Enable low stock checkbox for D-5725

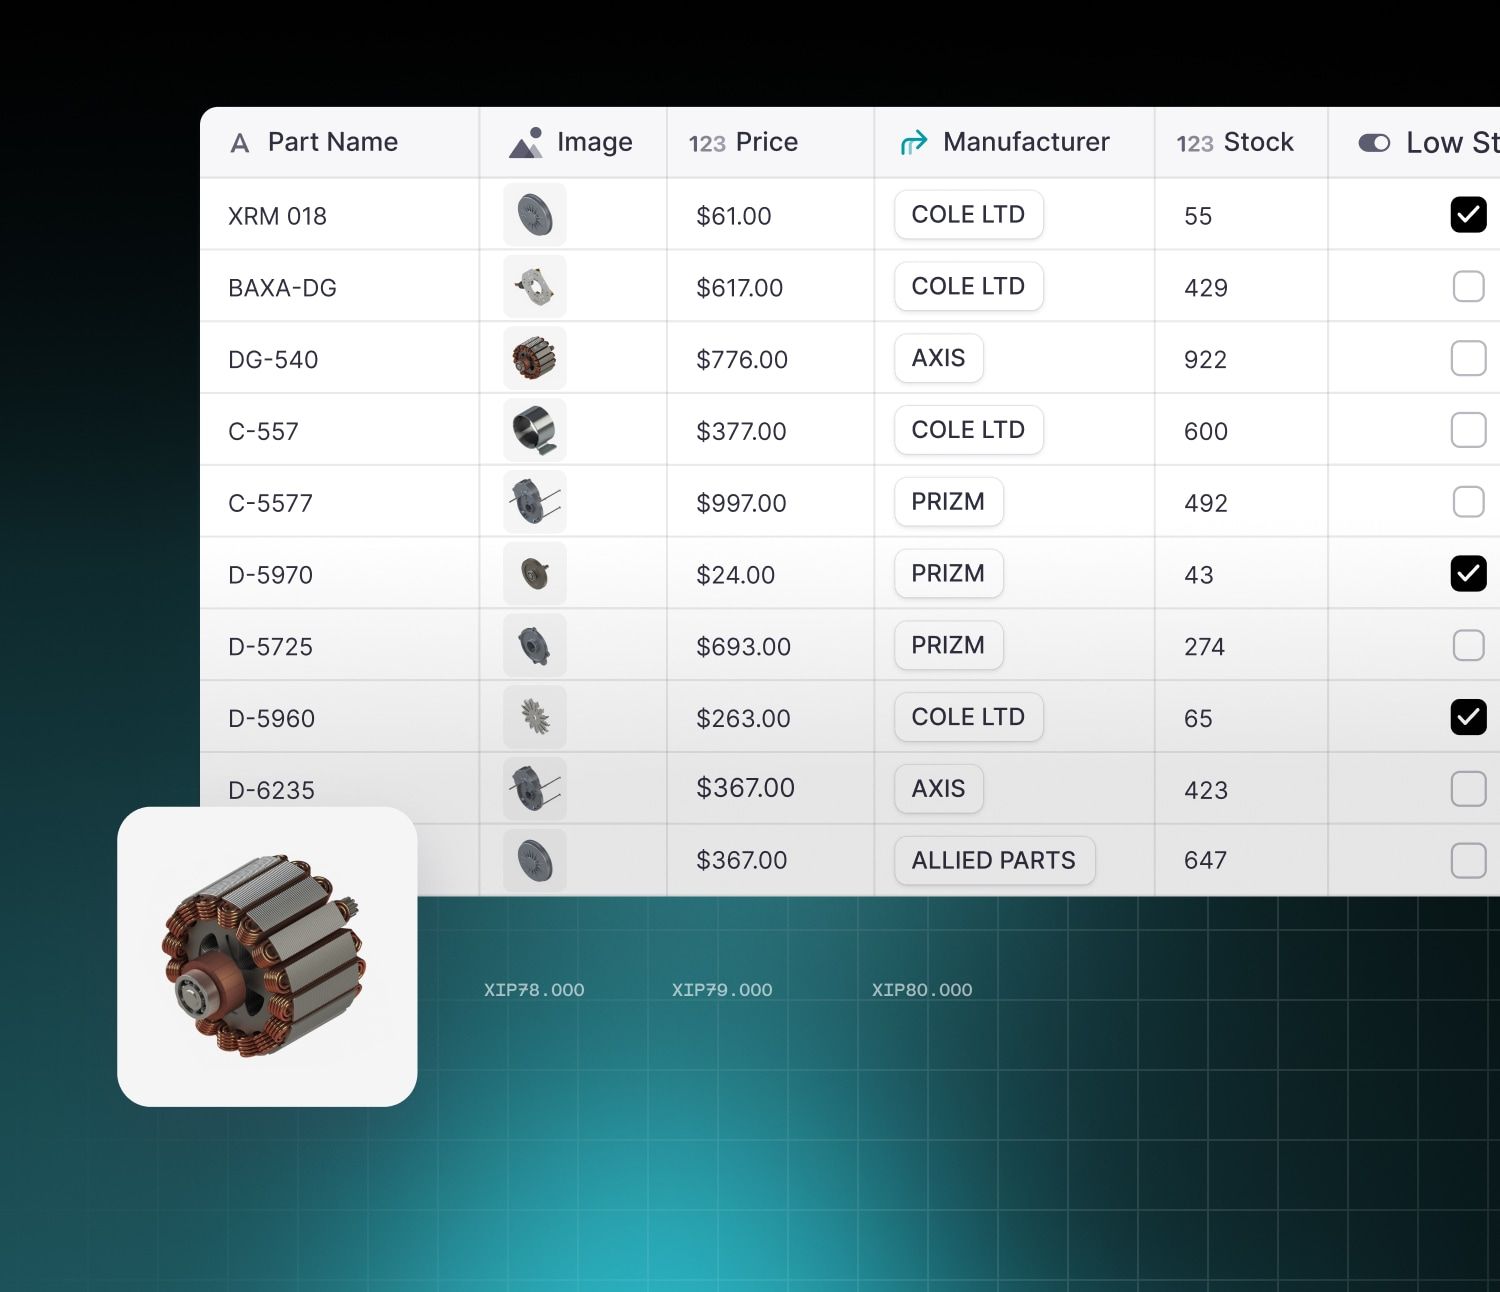pos(1467,646)
